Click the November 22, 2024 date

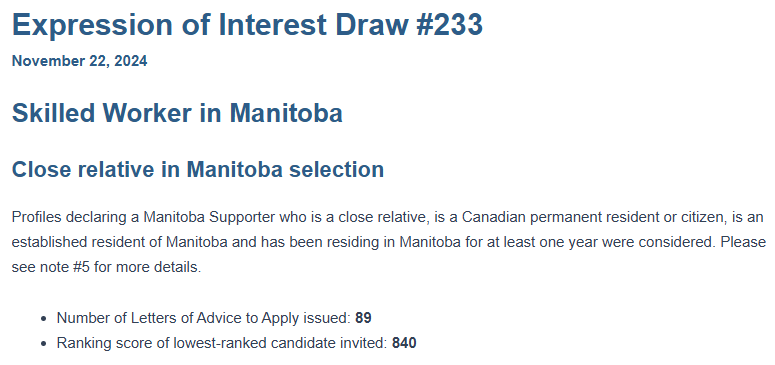click(80, 61)
